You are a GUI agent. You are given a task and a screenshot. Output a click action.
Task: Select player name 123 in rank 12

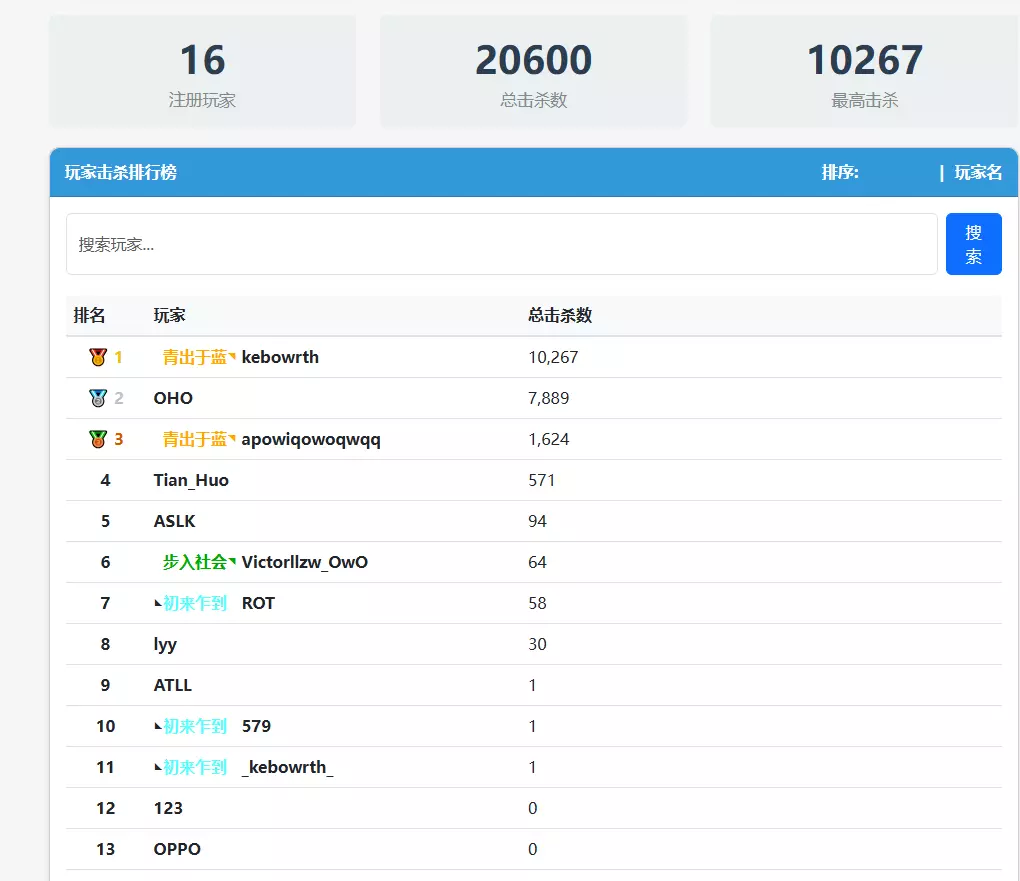[x=168, y=808]
